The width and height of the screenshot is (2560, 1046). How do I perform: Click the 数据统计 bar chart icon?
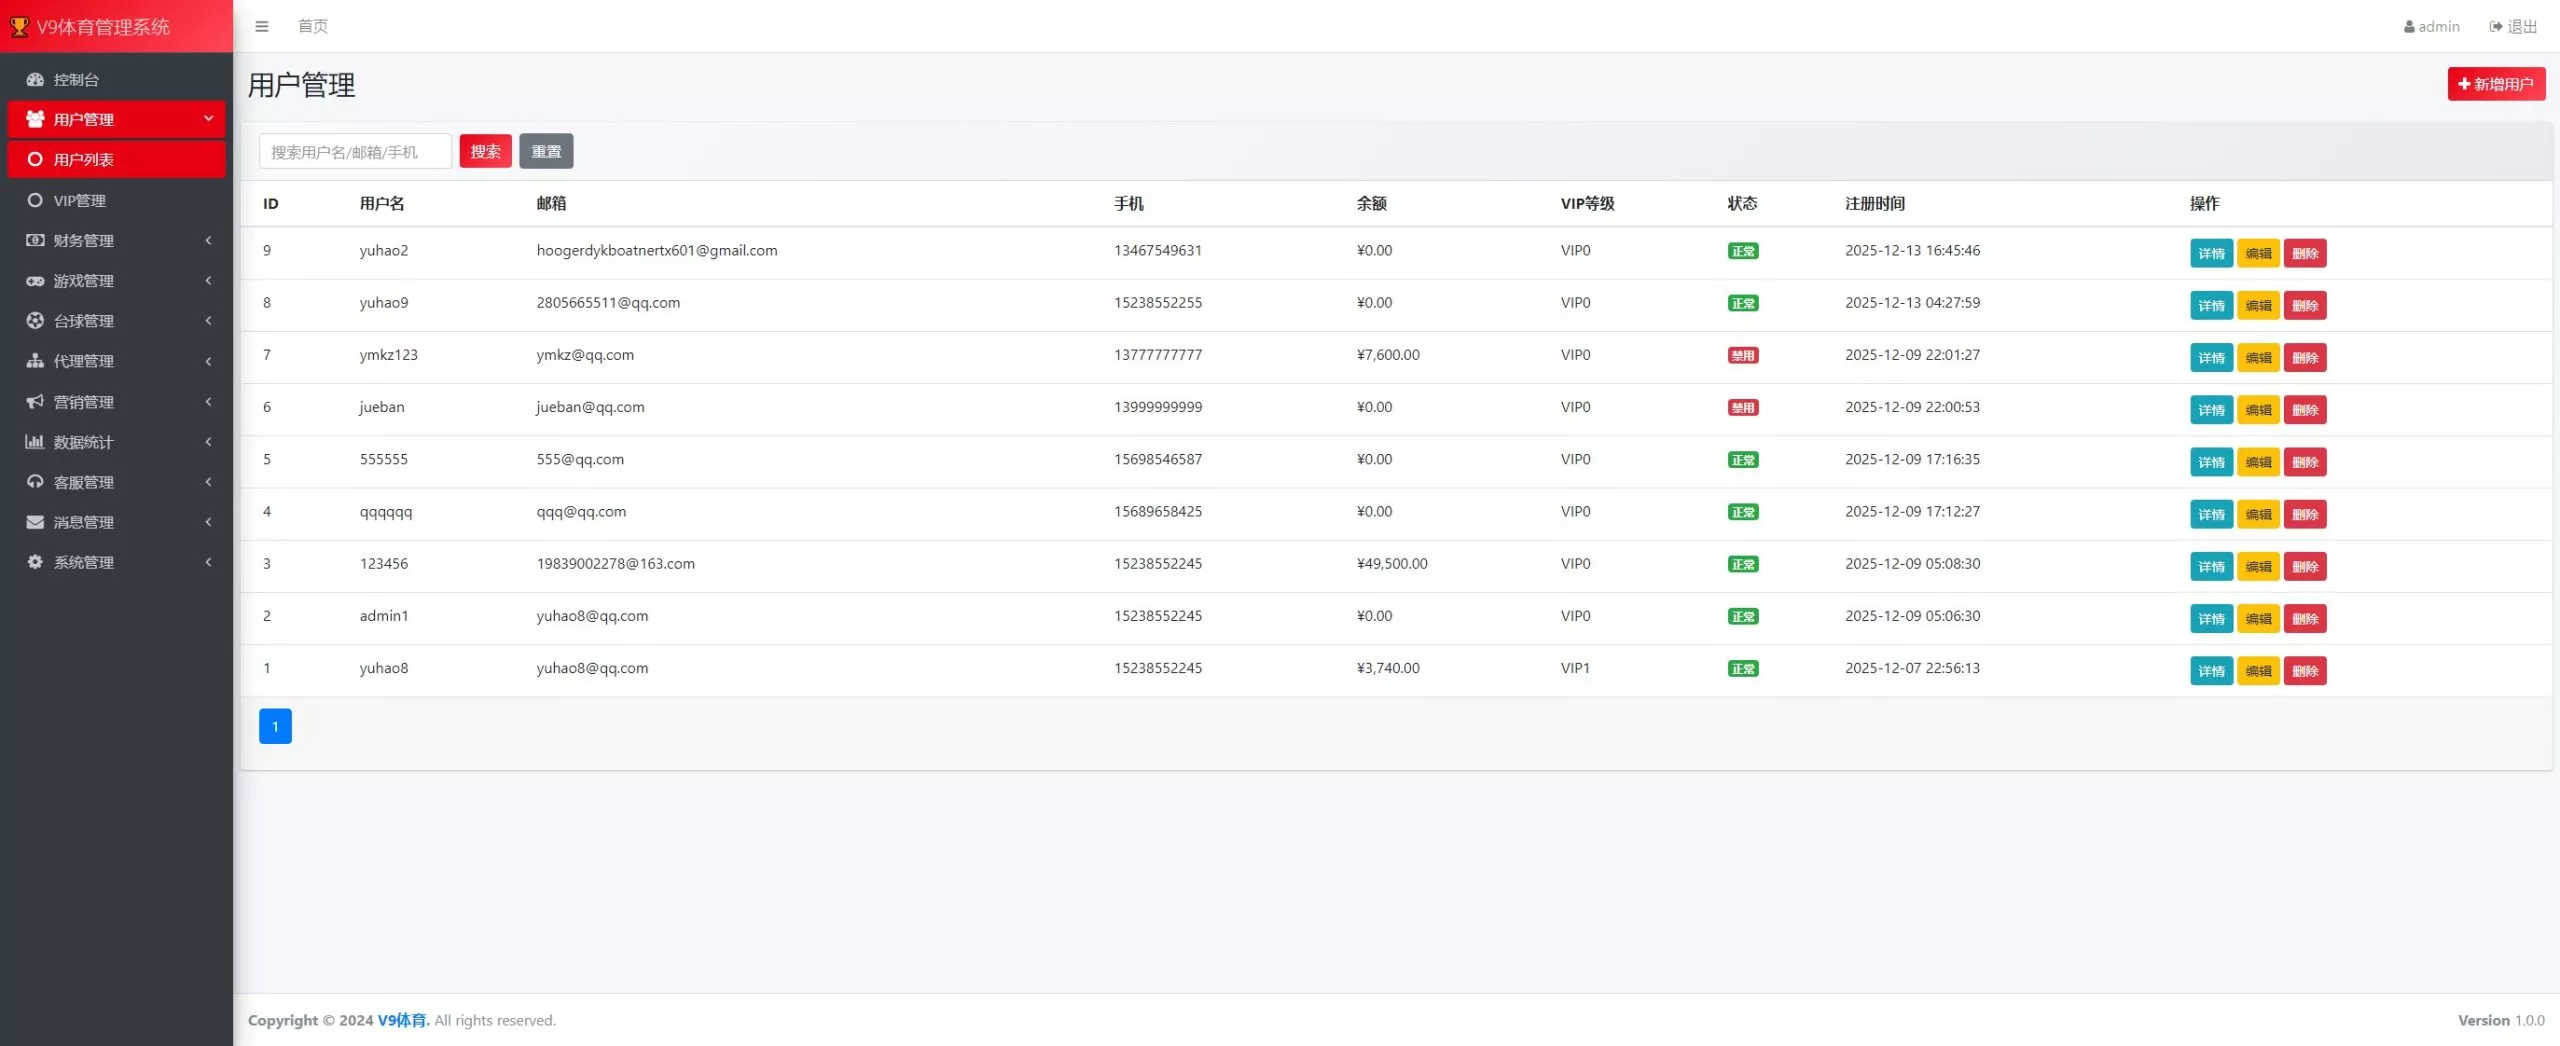click(x=35, y=442)
